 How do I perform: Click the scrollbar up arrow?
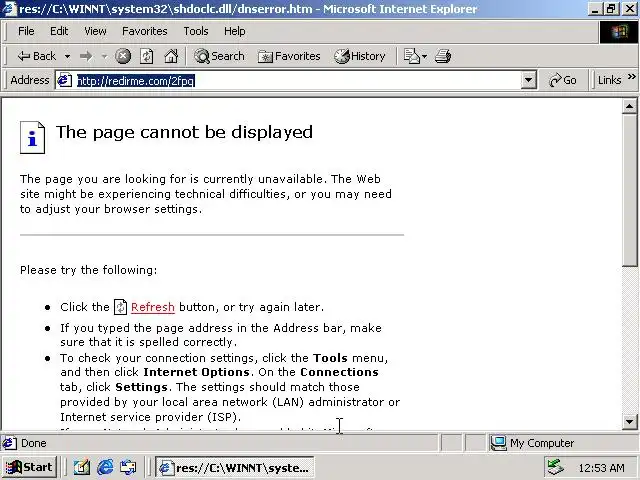point(629,107)
